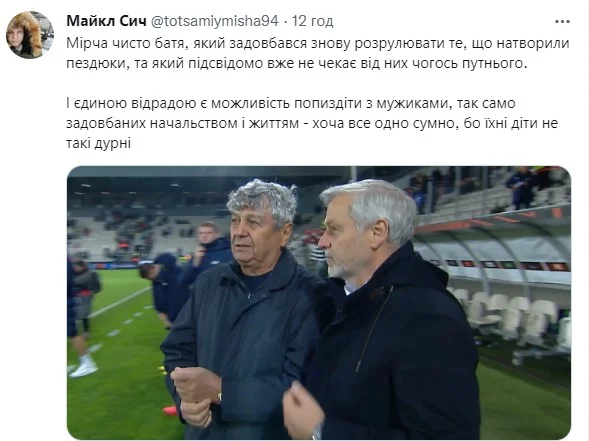
Task: Click the line starting задовбаних начальством
Action: point(312,123)
